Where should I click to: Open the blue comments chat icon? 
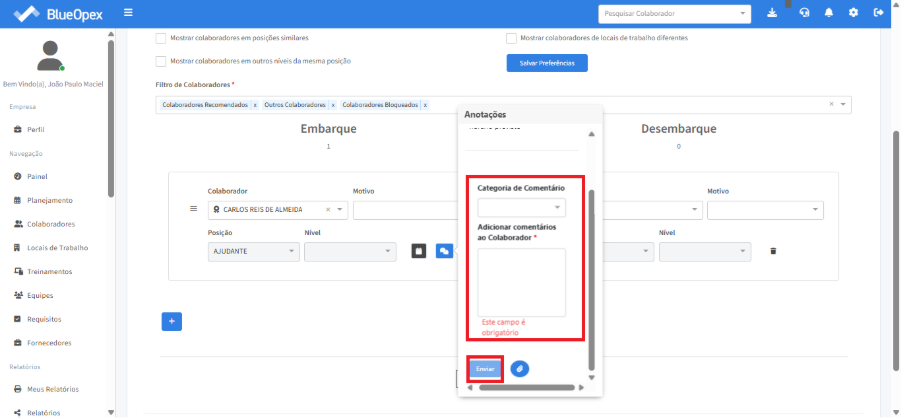[444, 251]
